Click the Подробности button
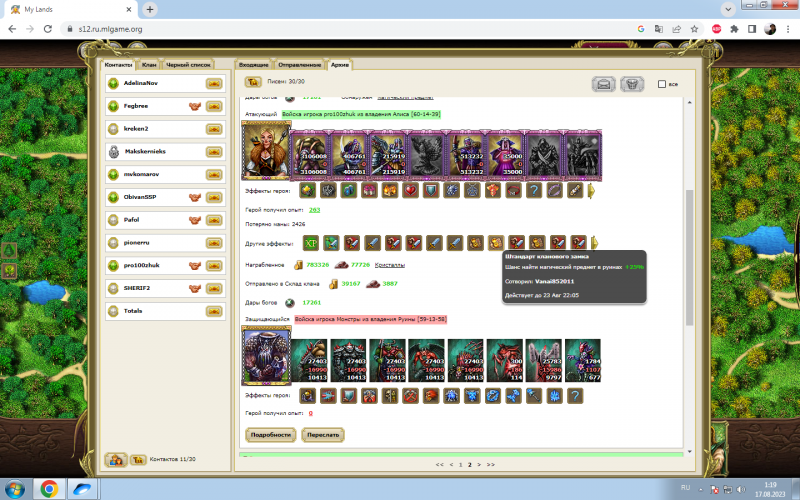The height and width of the screenshot is (500, 800). coord(270,435)
